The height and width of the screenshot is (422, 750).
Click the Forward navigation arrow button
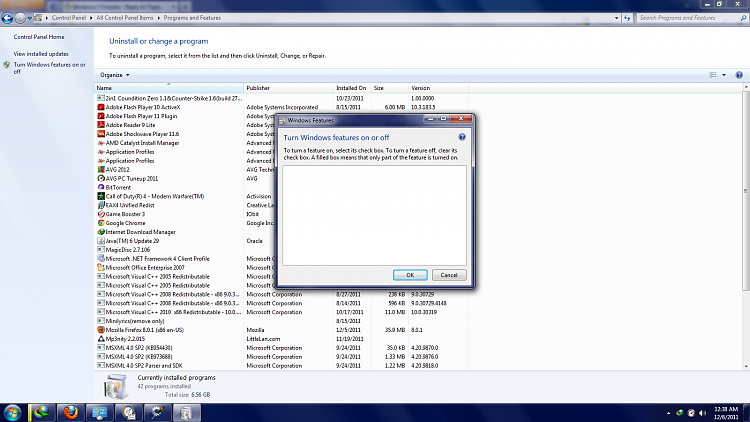point(20,18)
